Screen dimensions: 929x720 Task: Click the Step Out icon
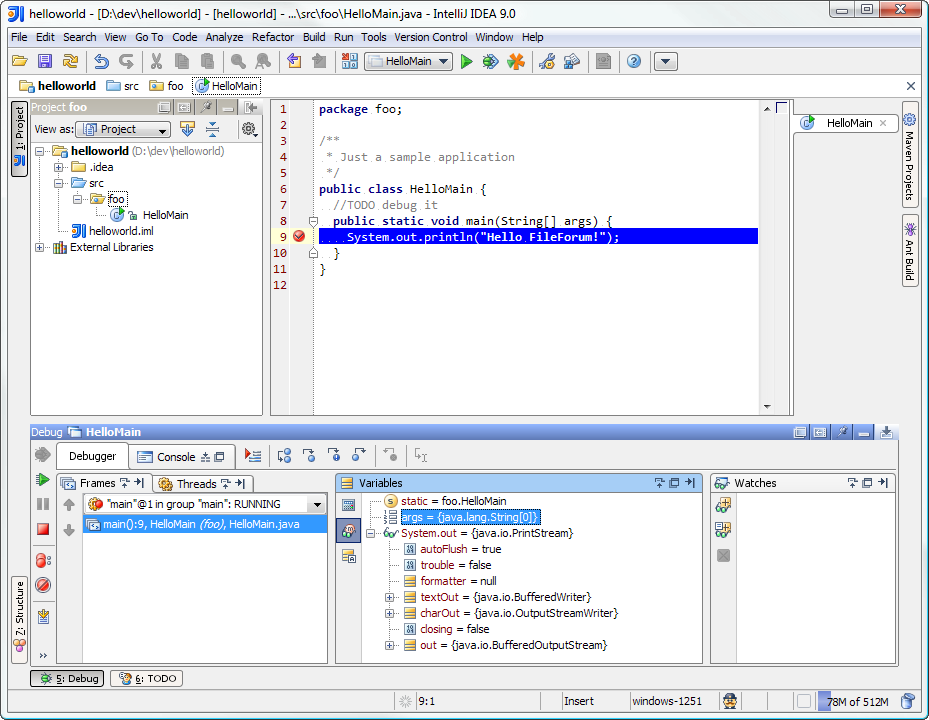click(x=359, y=456)
